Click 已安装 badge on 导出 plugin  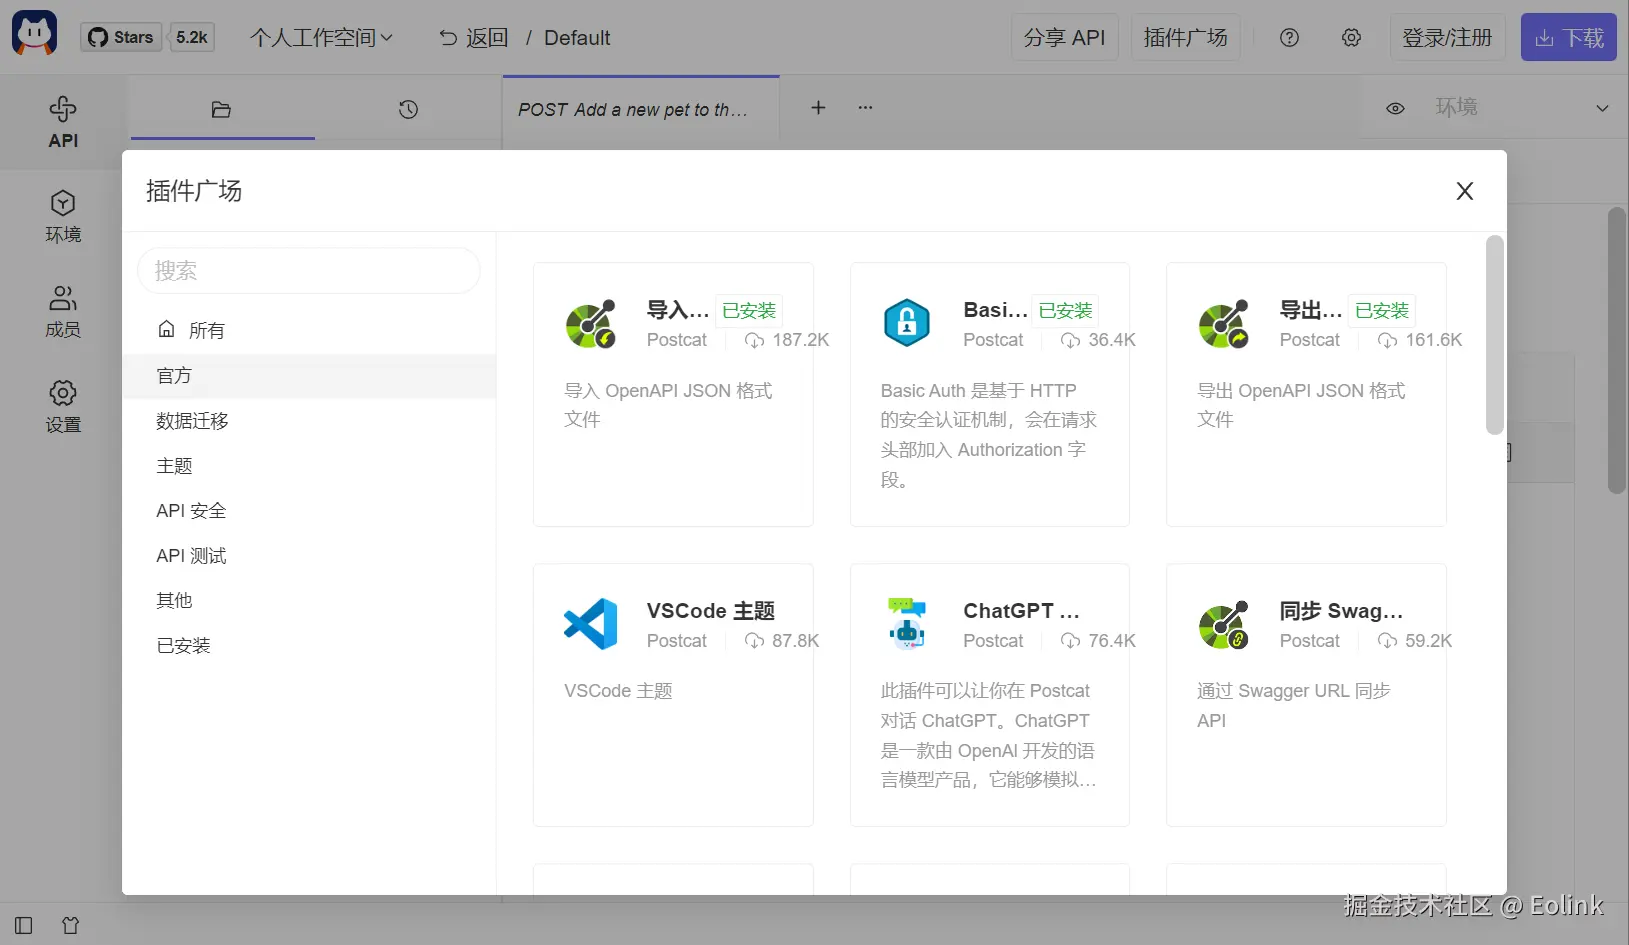point(1382,311)
